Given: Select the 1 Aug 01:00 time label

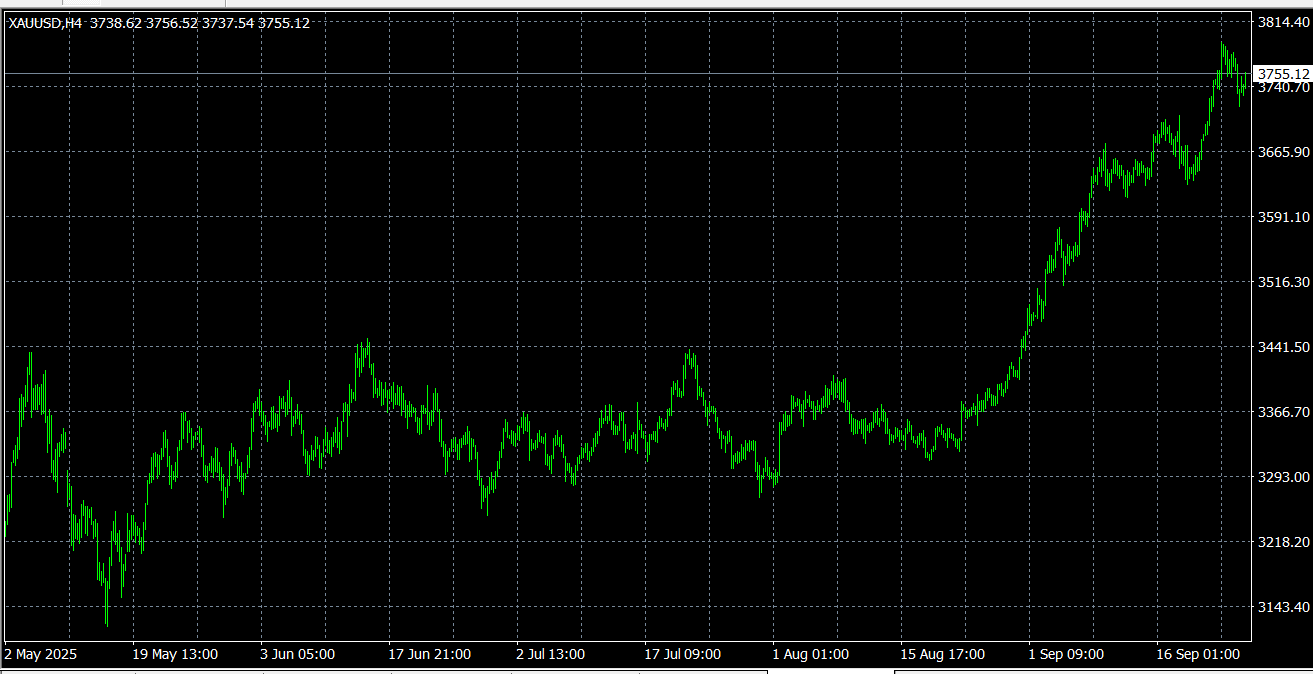Looking at the screenshot, I should [x=810, y=654].
